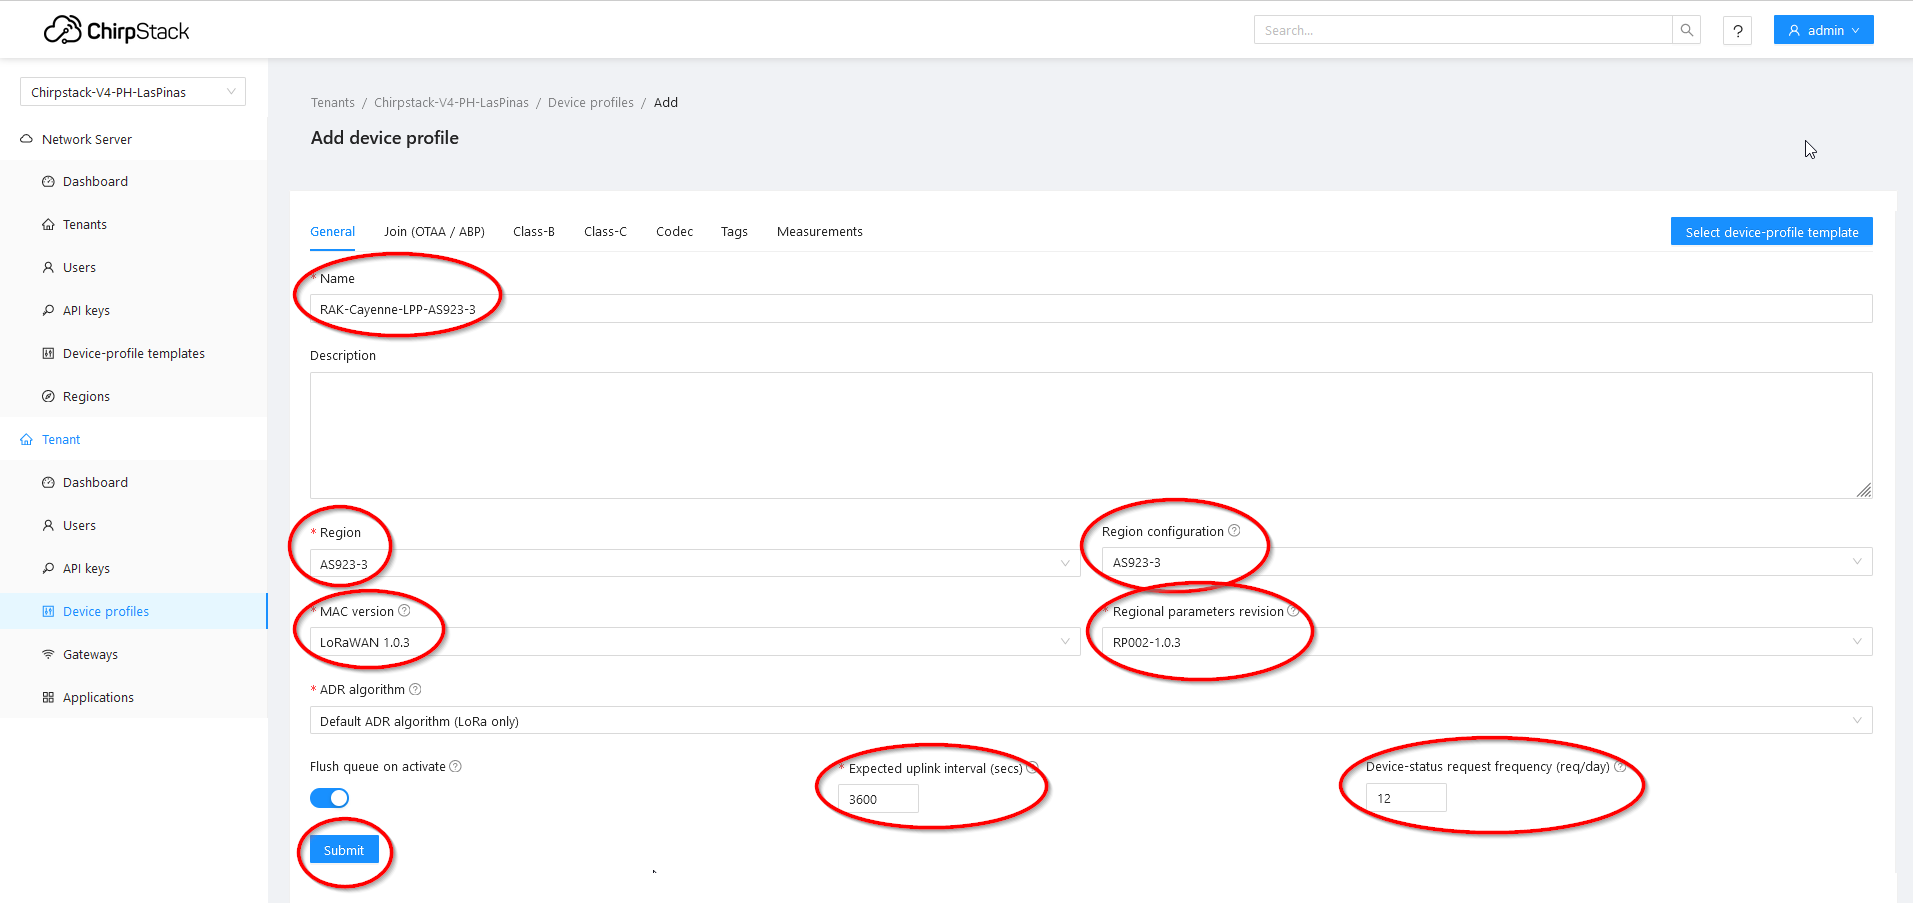
Task: Switch to the Tags tab
Action: [x=734, y=231]
